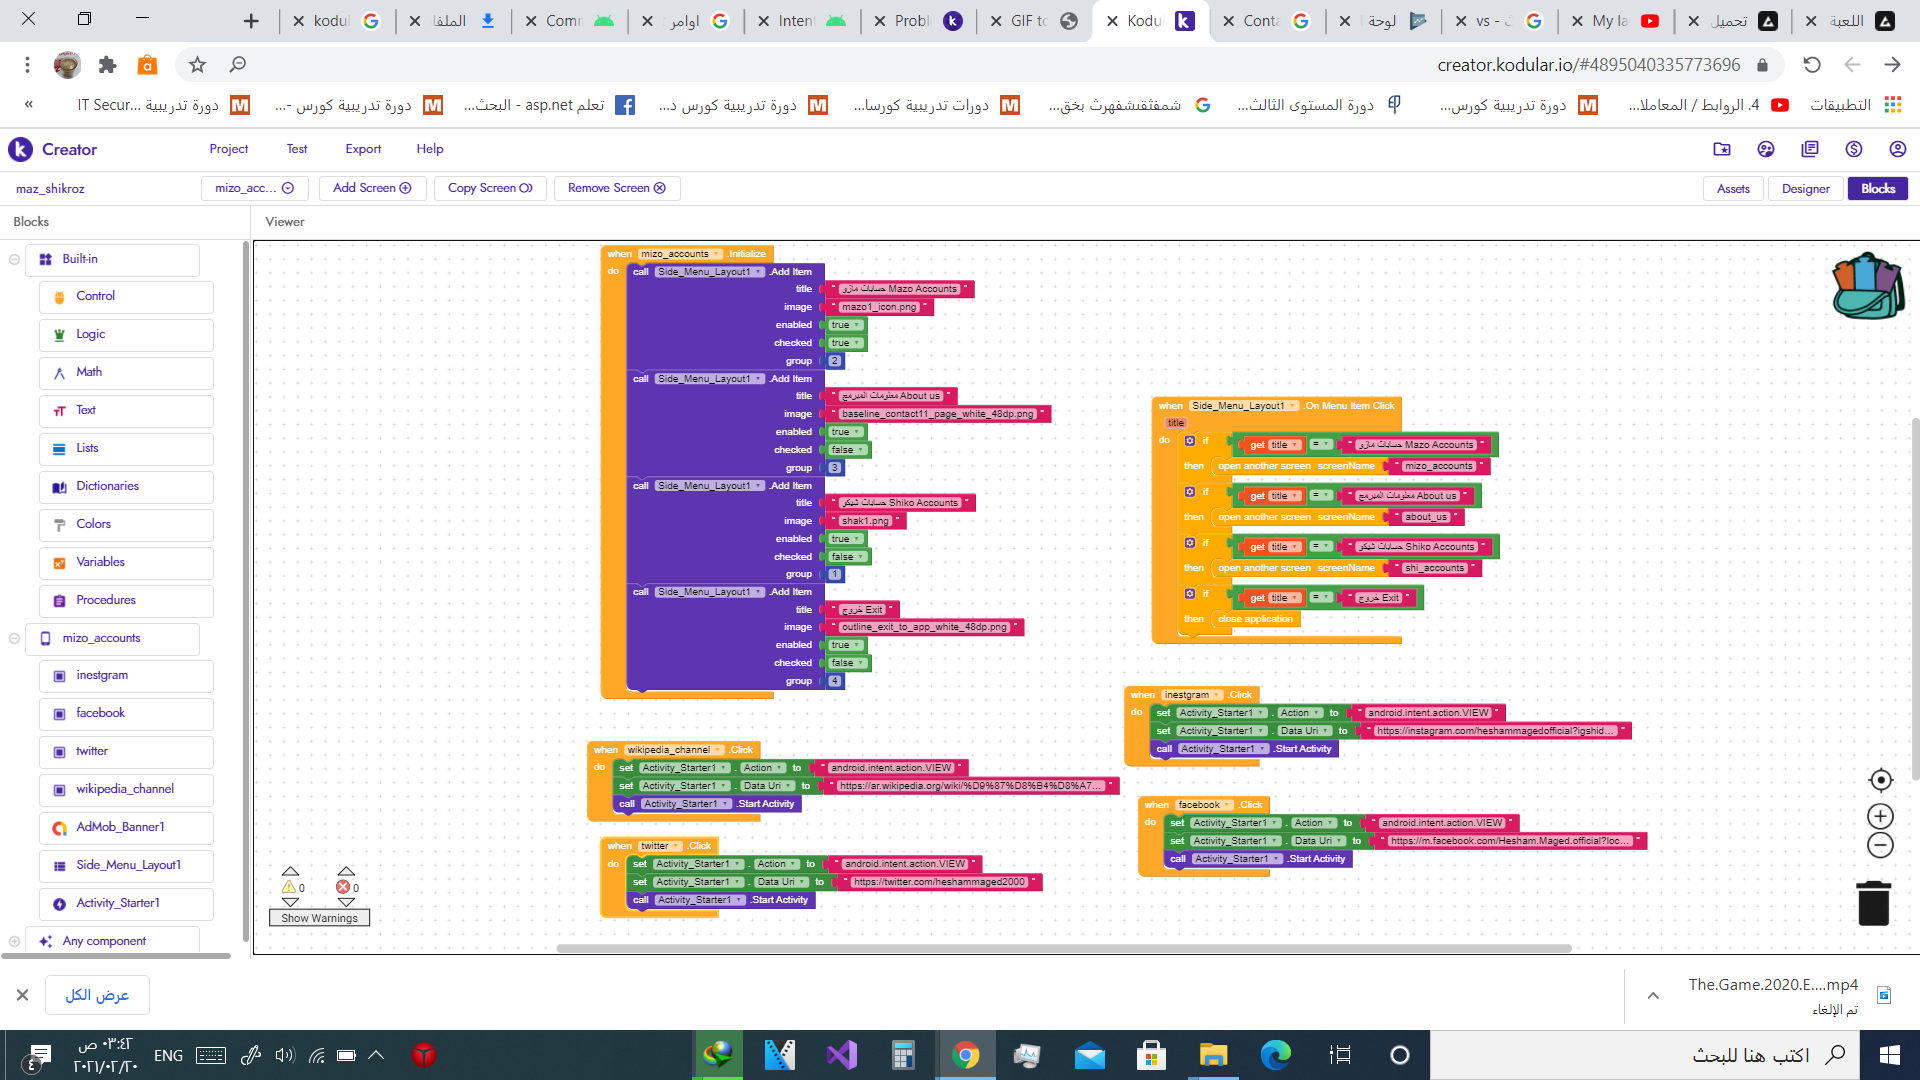
Task: Click the trash can icon
Action: tap(1873, 903)
